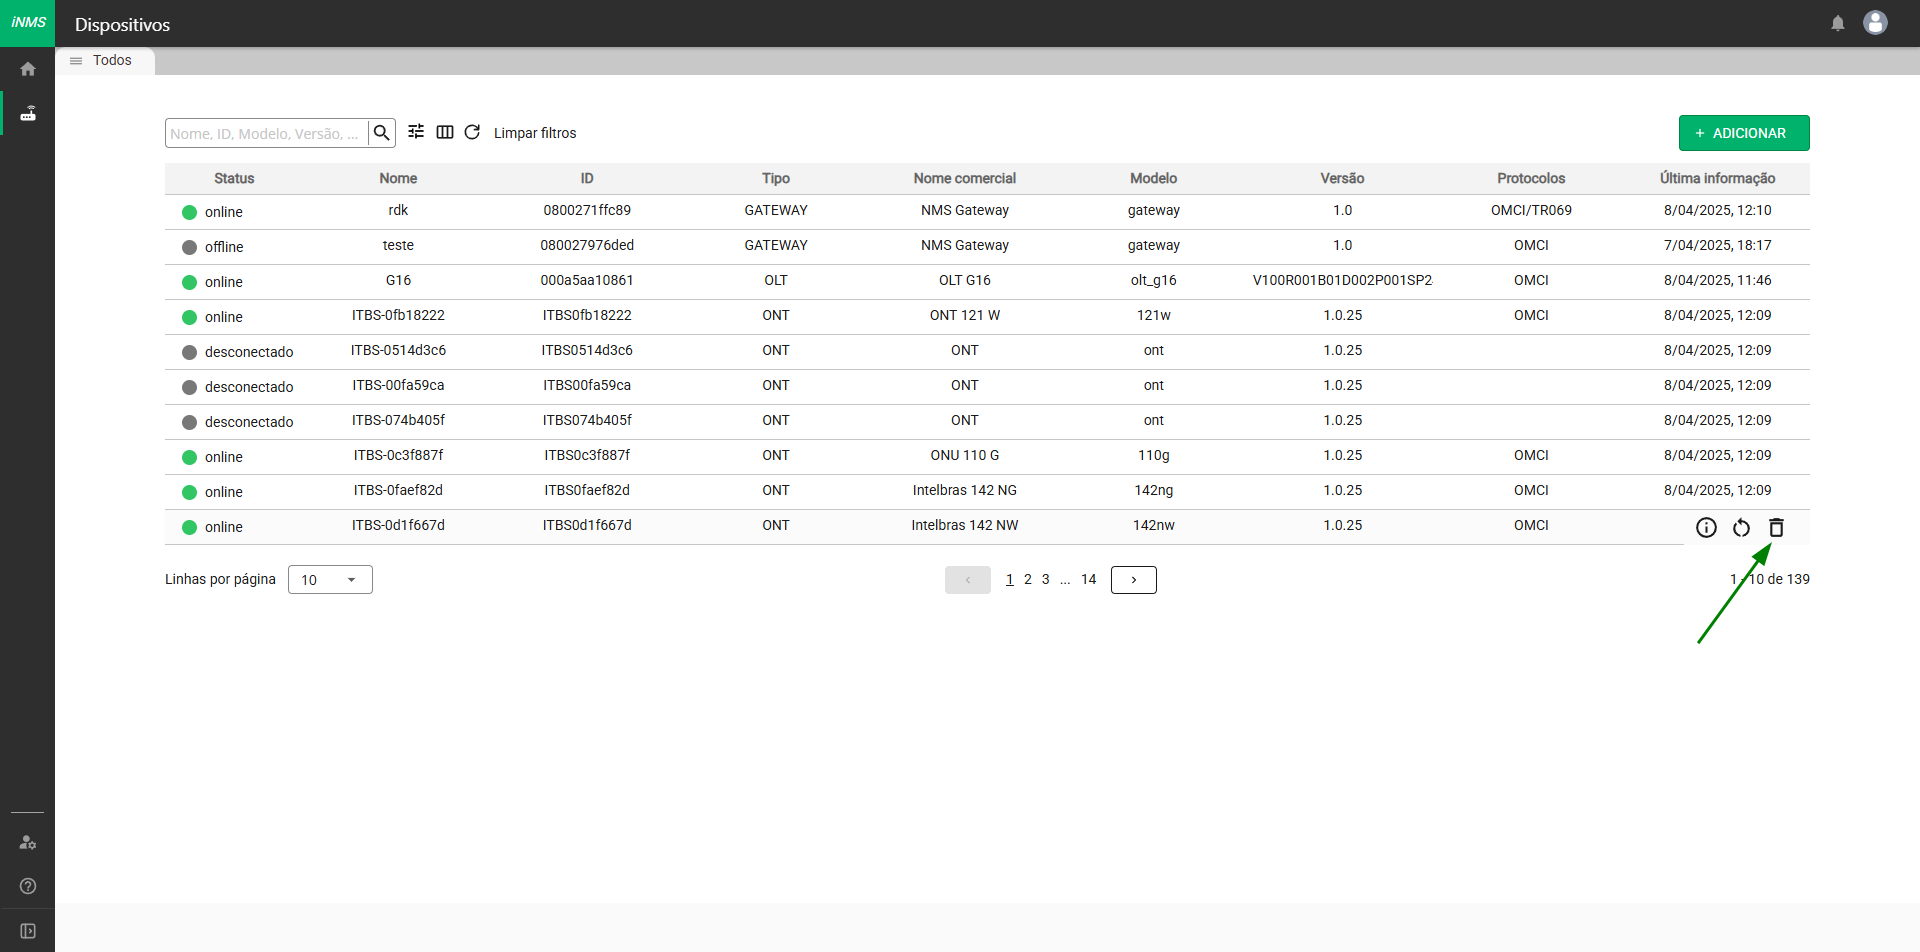Click ID 080027976ded
The width and height of the screenshot is (1920, 952).
(587, 245)
